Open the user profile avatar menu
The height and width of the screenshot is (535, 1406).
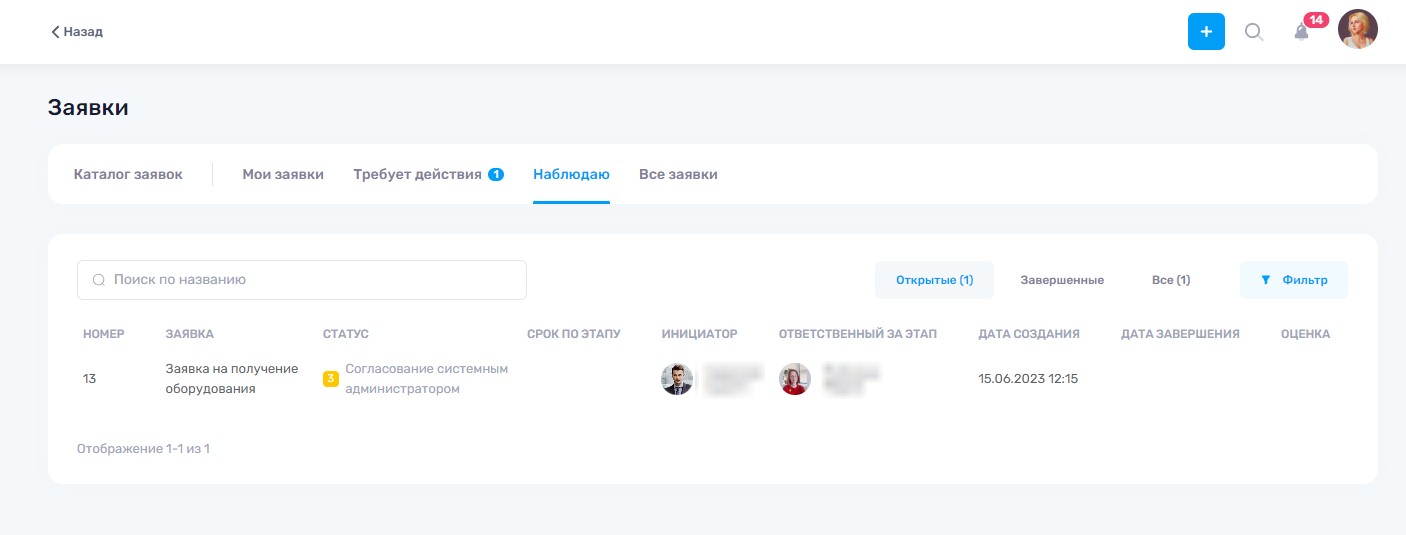[1358, 30]
